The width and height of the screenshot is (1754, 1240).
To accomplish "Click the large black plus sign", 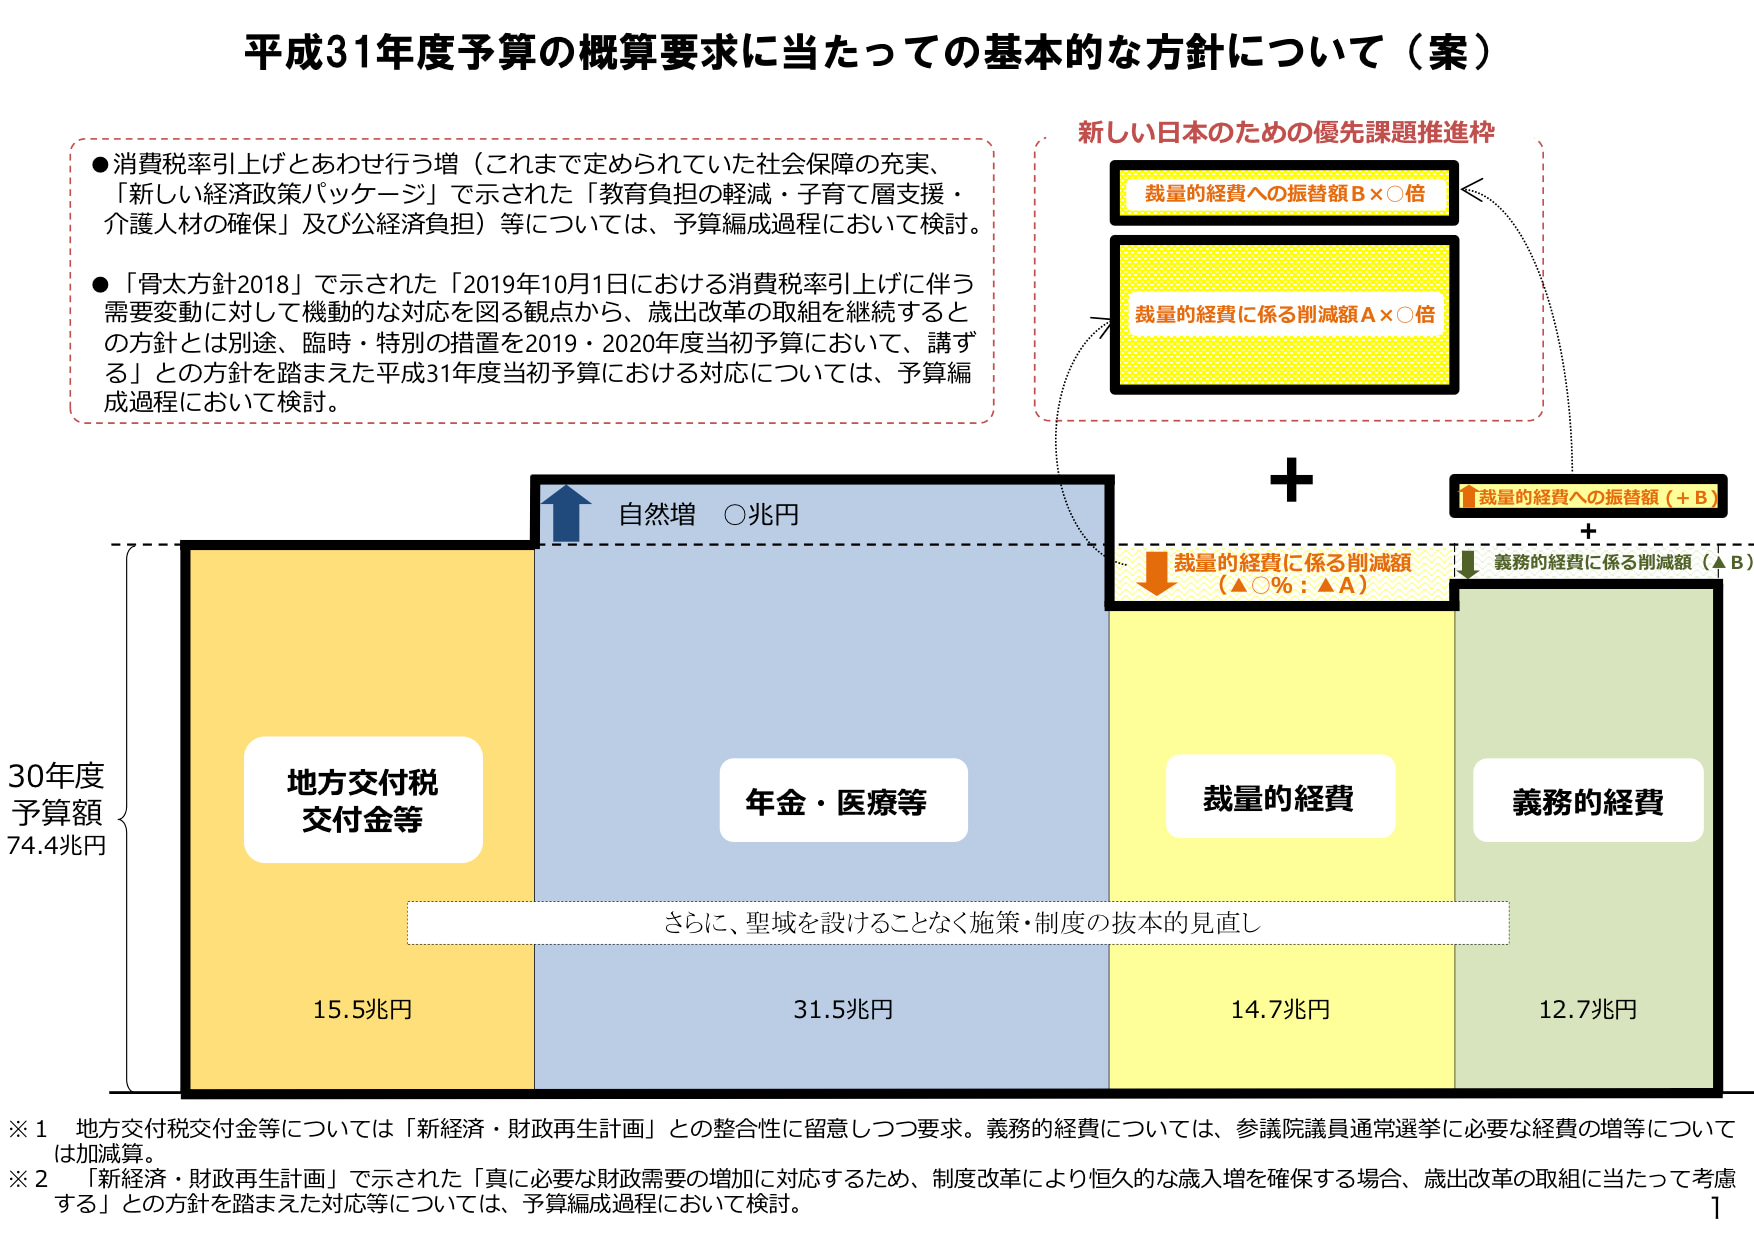I will [x=1291, y=480].
